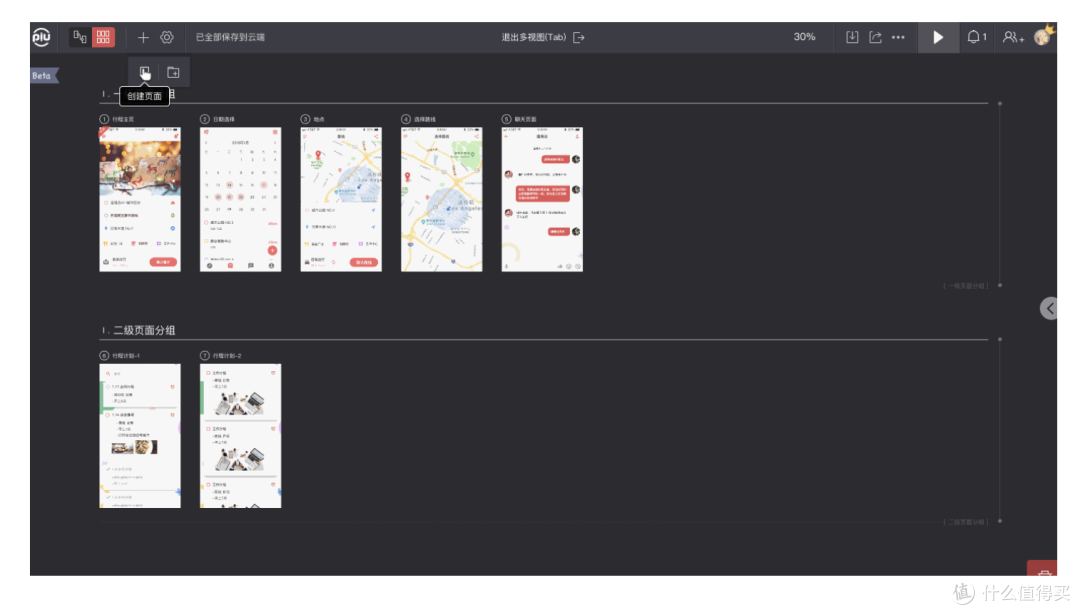Select the red multi-view grid icon
1080x615 pixels.
tap(103, 37)
